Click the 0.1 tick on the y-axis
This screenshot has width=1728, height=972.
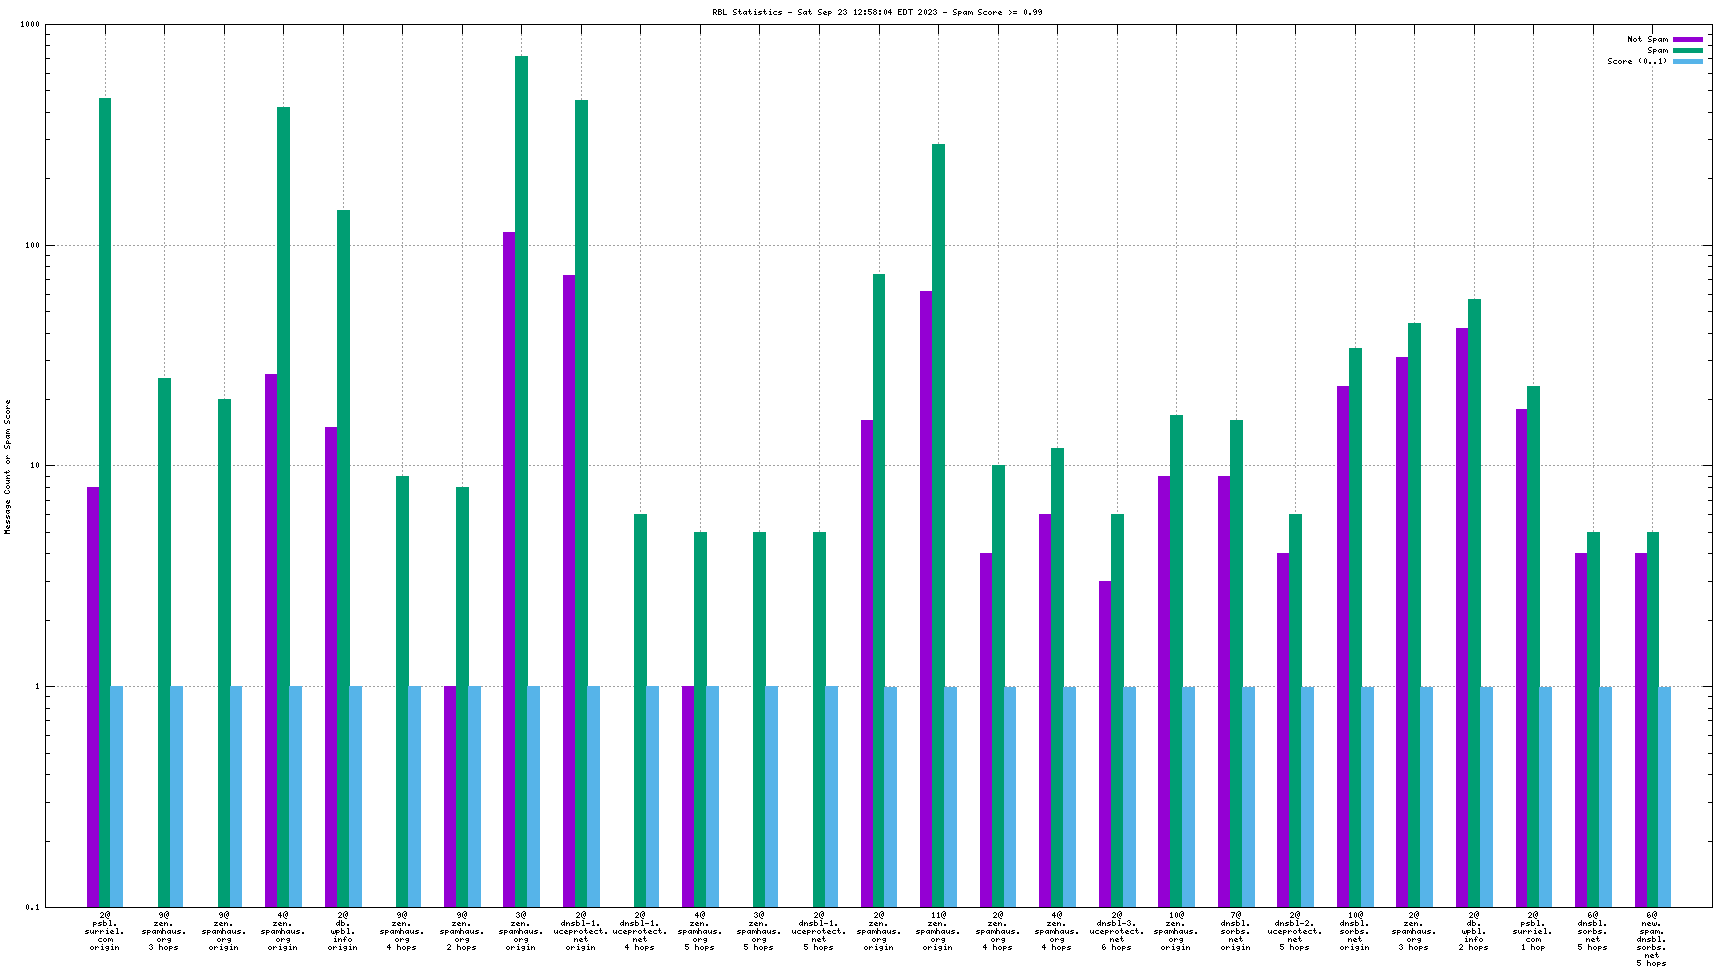[32, 907]
